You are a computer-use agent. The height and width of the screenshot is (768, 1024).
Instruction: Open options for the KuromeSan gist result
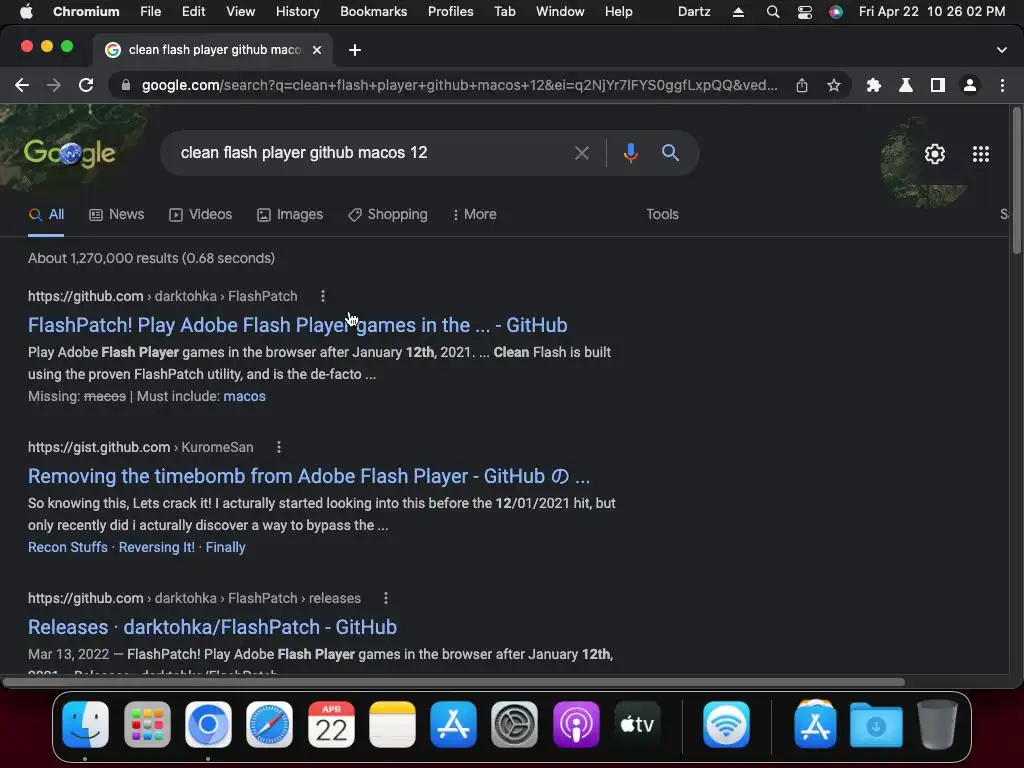pos(279,447)
